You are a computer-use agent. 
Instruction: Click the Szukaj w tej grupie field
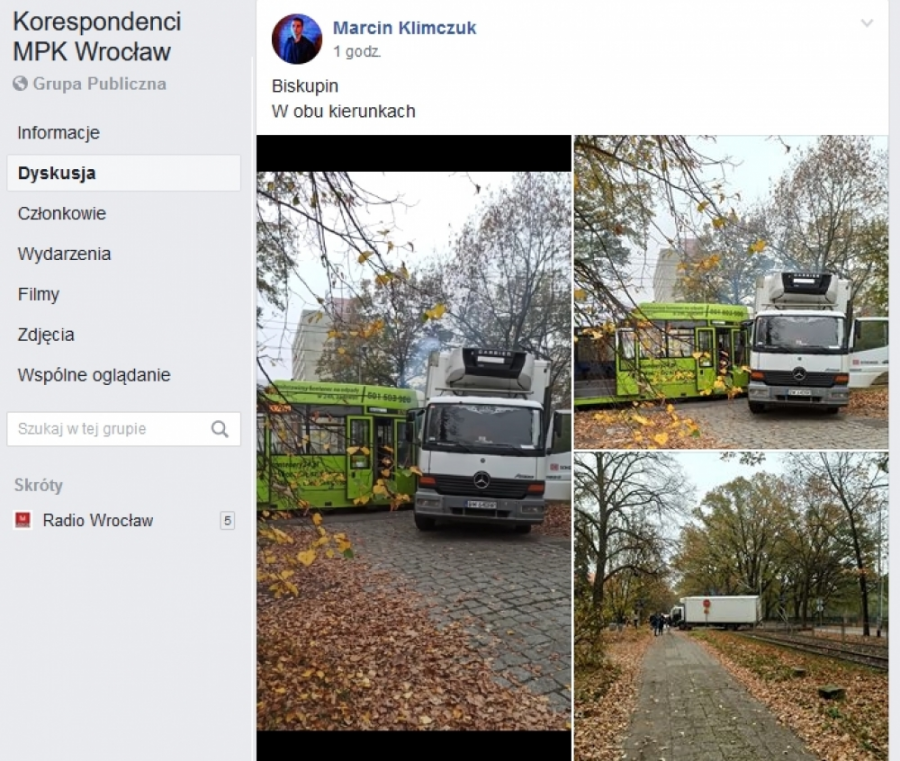click(123, 429)
